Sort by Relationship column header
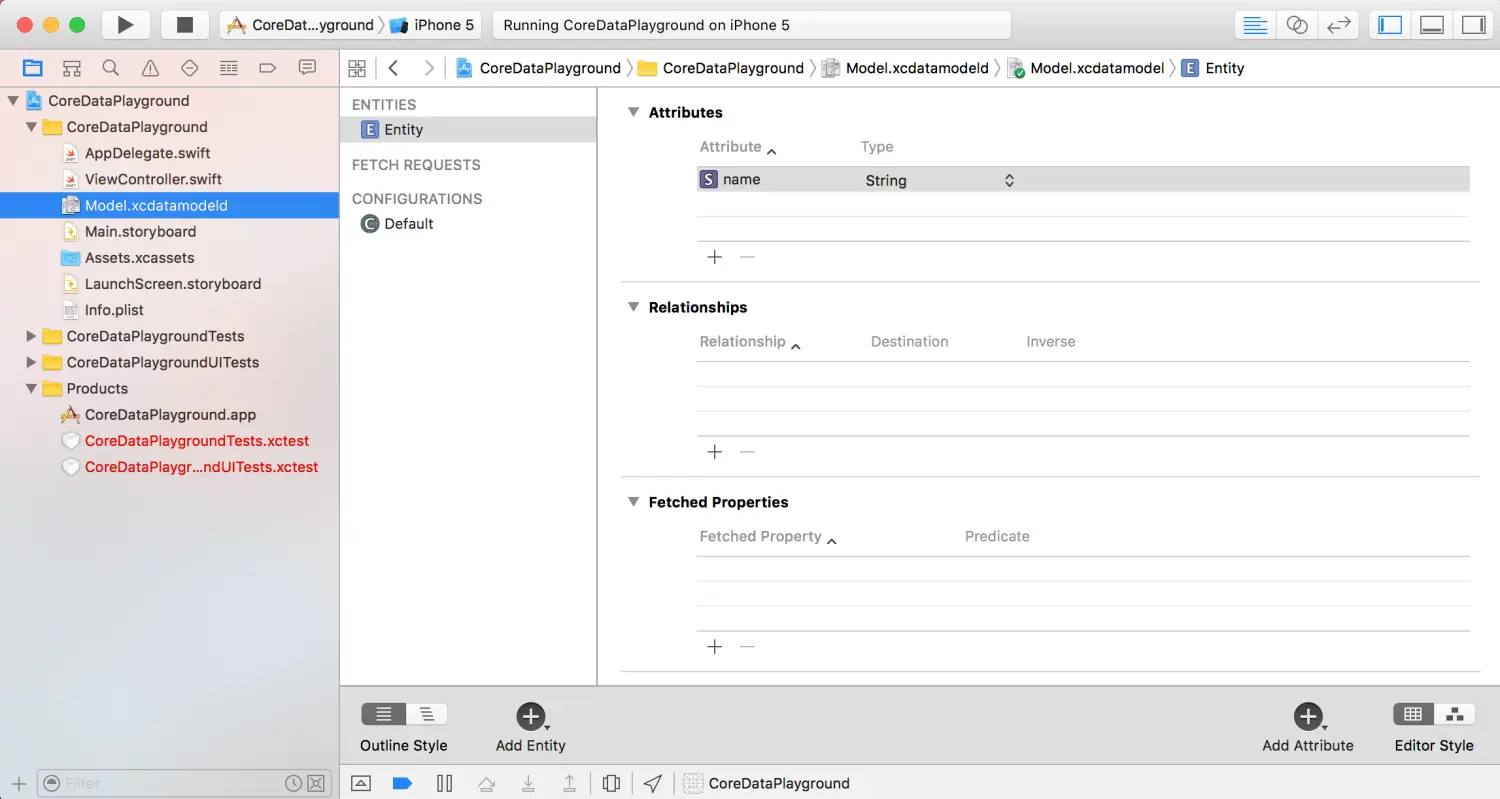 (x=750, y=342)
